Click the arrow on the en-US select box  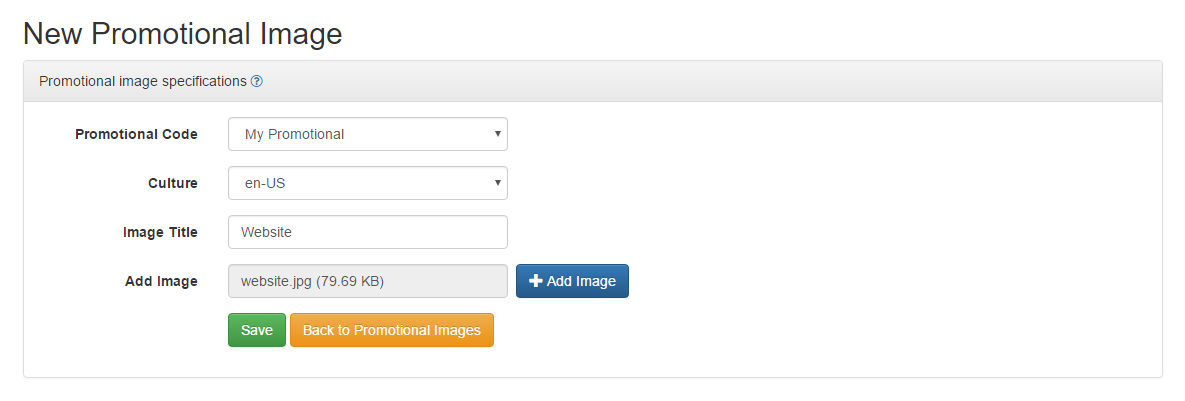[497, 183]
